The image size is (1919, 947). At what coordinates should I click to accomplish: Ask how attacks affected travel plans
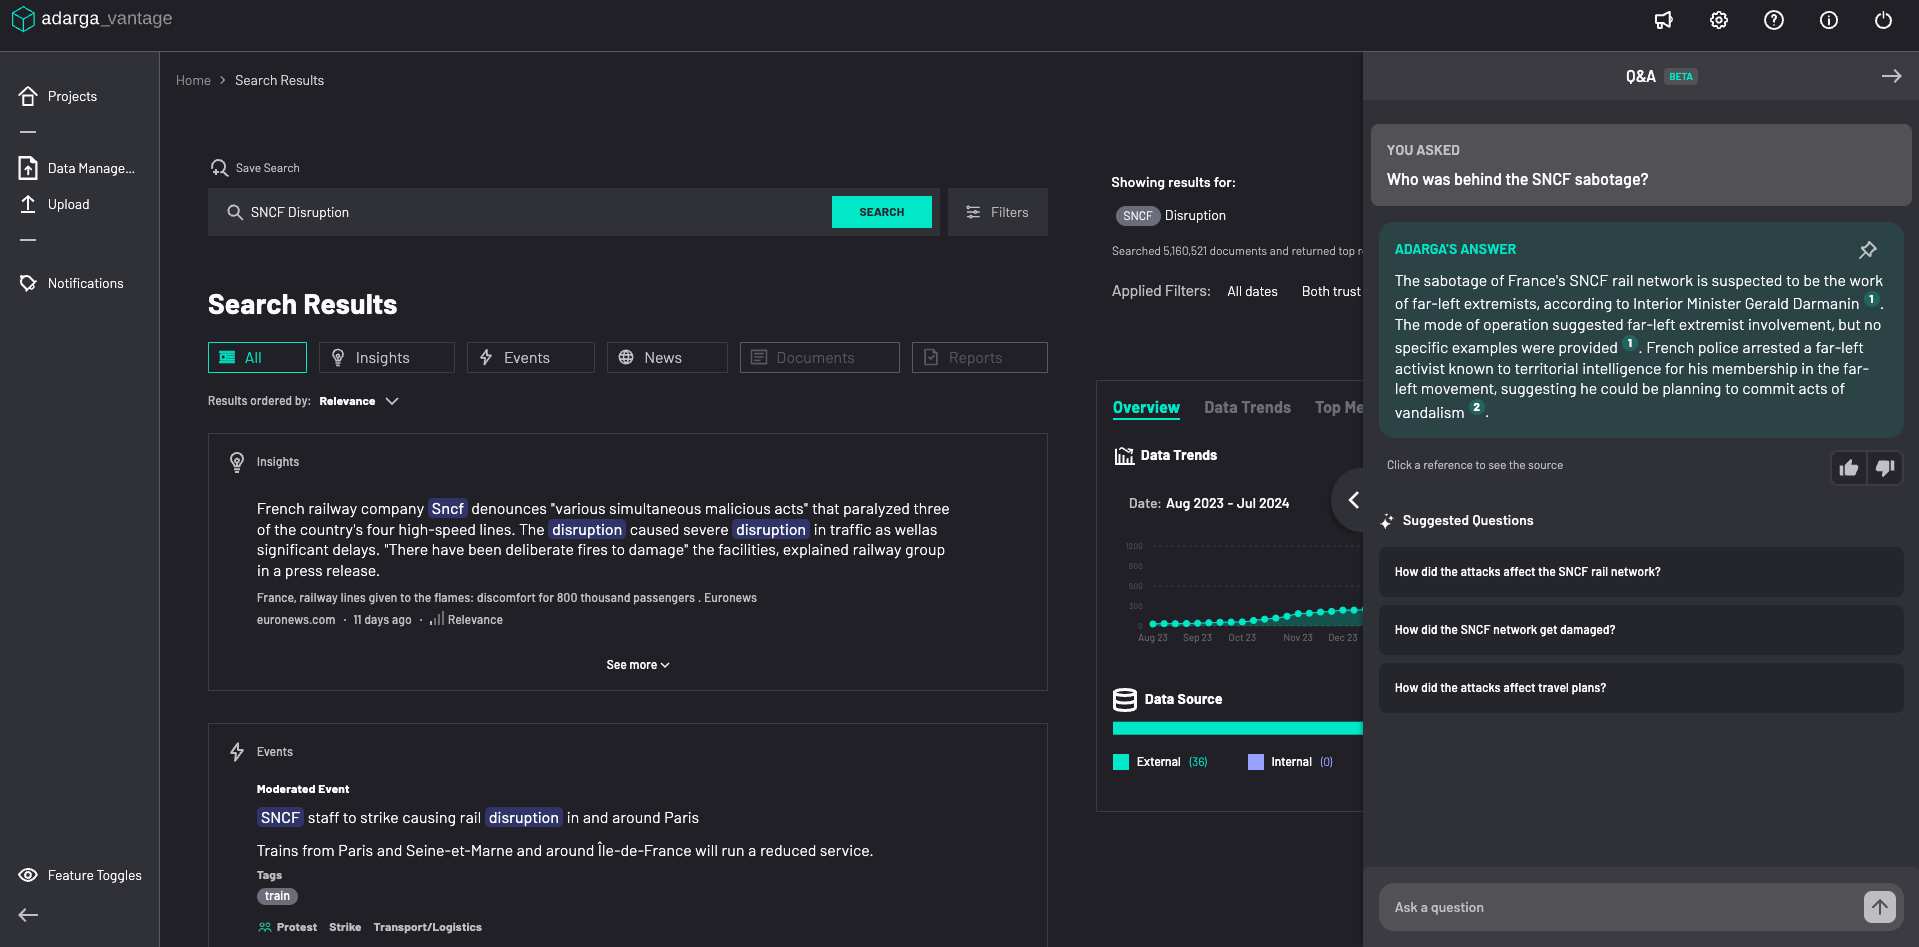1640,688
